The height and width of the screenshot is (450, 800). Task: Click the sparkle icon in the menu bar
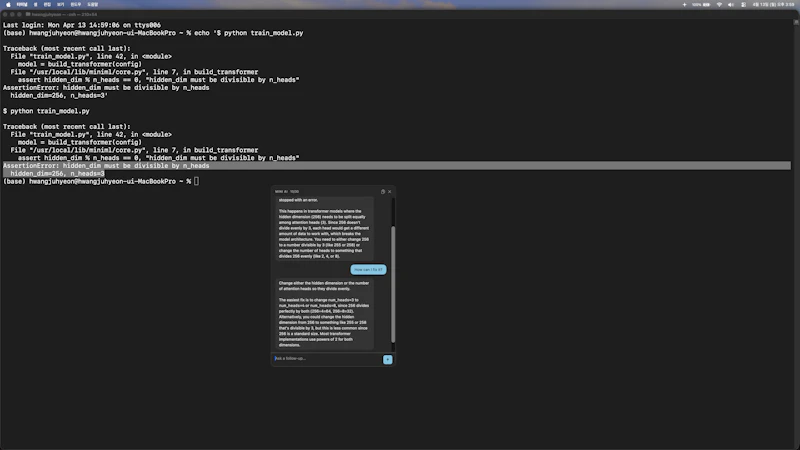click(684, 4)
